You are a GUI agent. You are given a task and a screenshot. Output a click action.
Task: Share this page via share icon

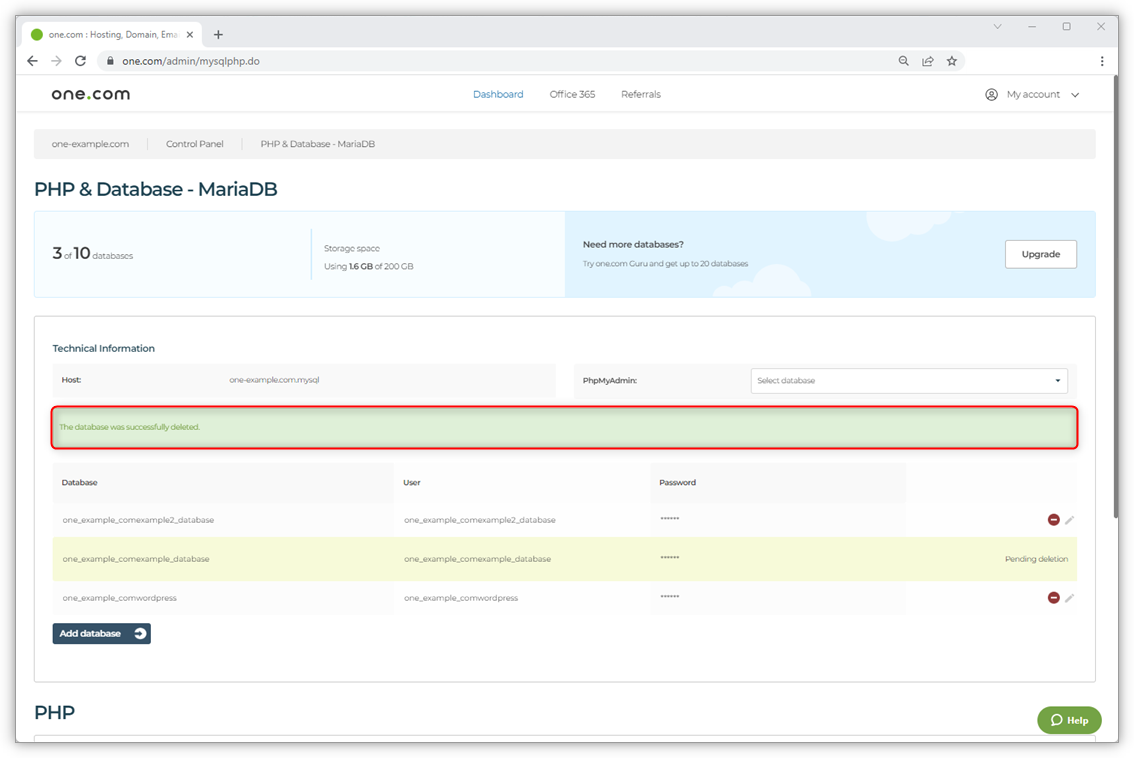coord(928,61)
